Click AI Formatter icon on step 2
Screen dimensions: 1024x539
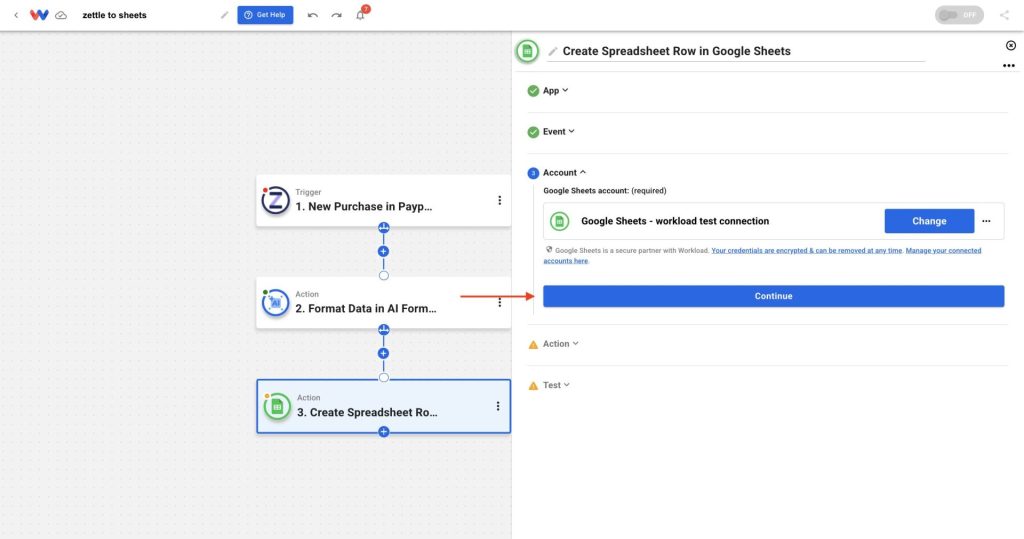pyautogui.click(x=276, y=303)
